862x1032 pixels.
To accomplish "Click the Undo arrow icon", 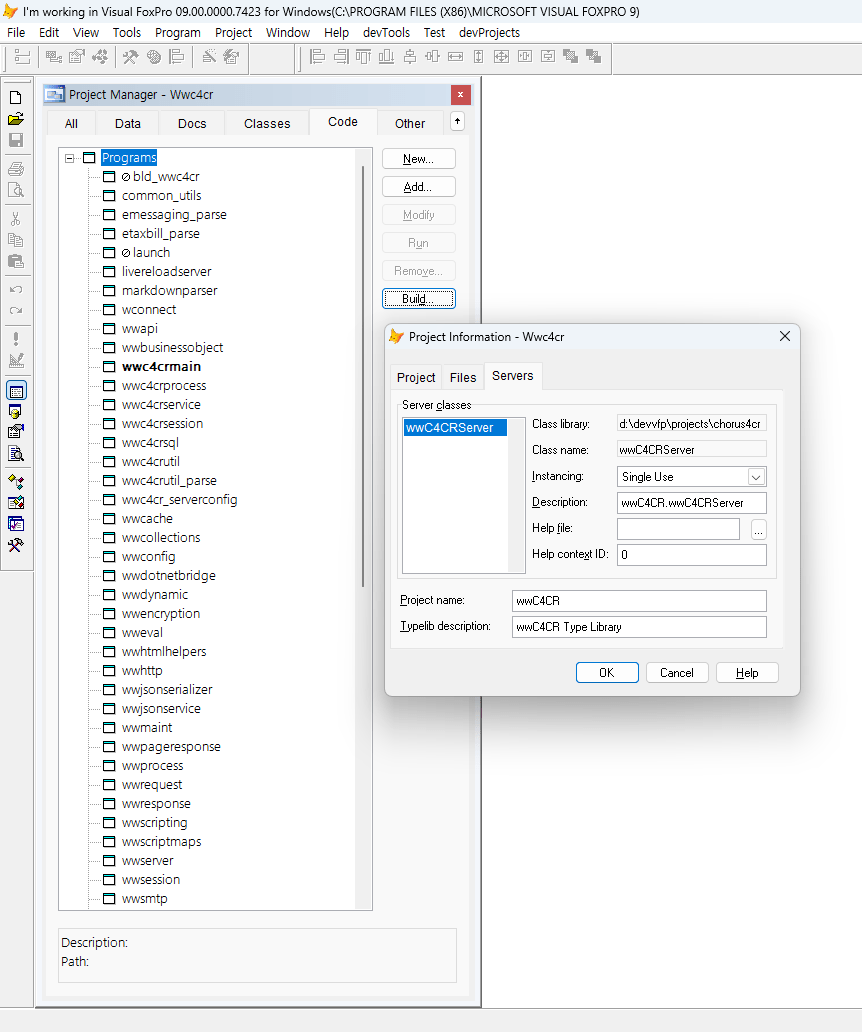I will coord(16,290).
